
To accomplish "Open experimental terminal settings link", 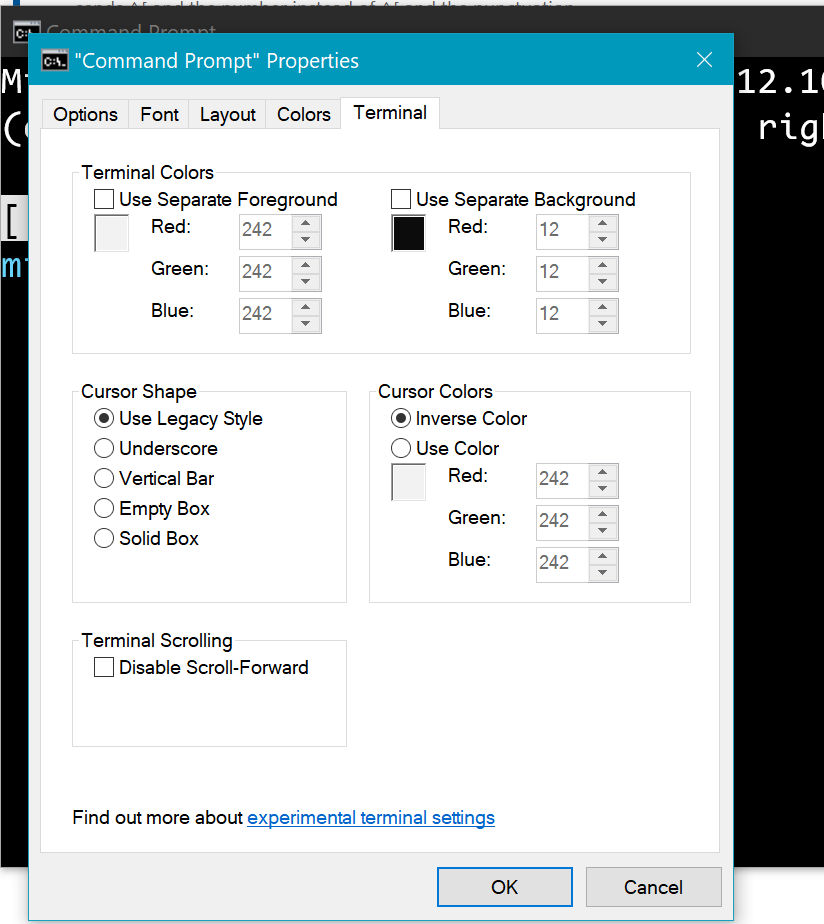I will 371,818.
